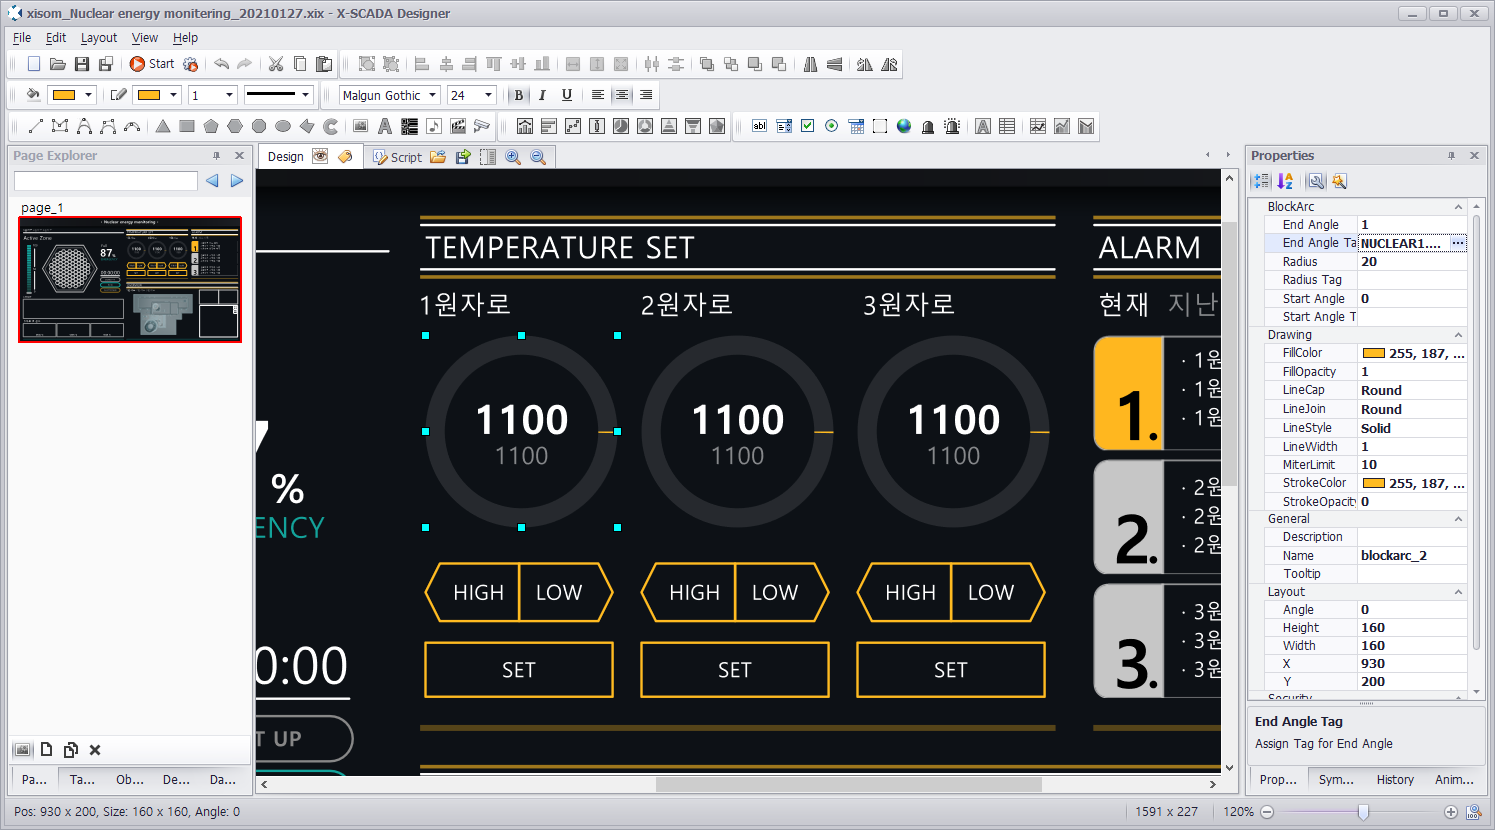The width and height of the screenshot is (1495, 830).
Task: Collapse the Layout property group
Action: coord(1458,592)
